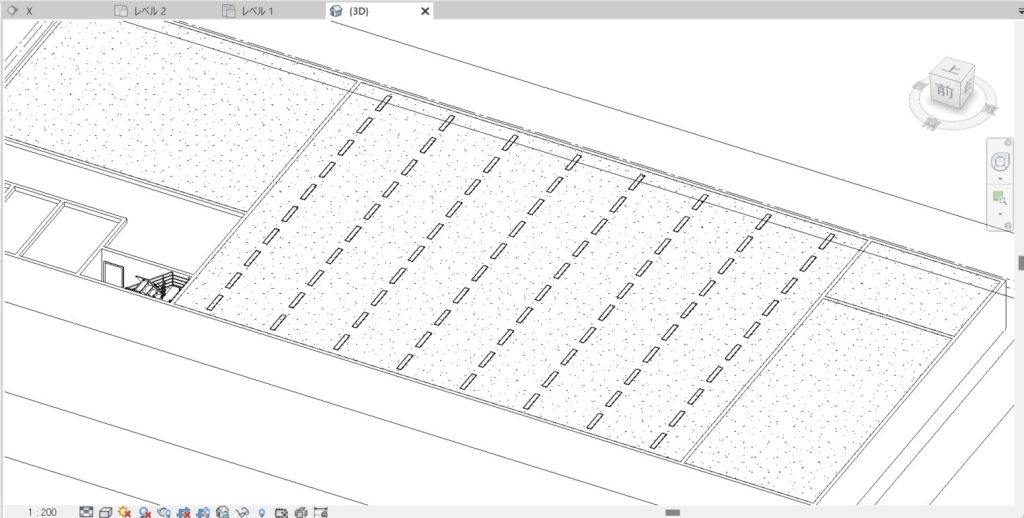The width and height of the screenshot is (1024, 518).
Task: Click the Temporary View Properties icon
Action: 281,511
